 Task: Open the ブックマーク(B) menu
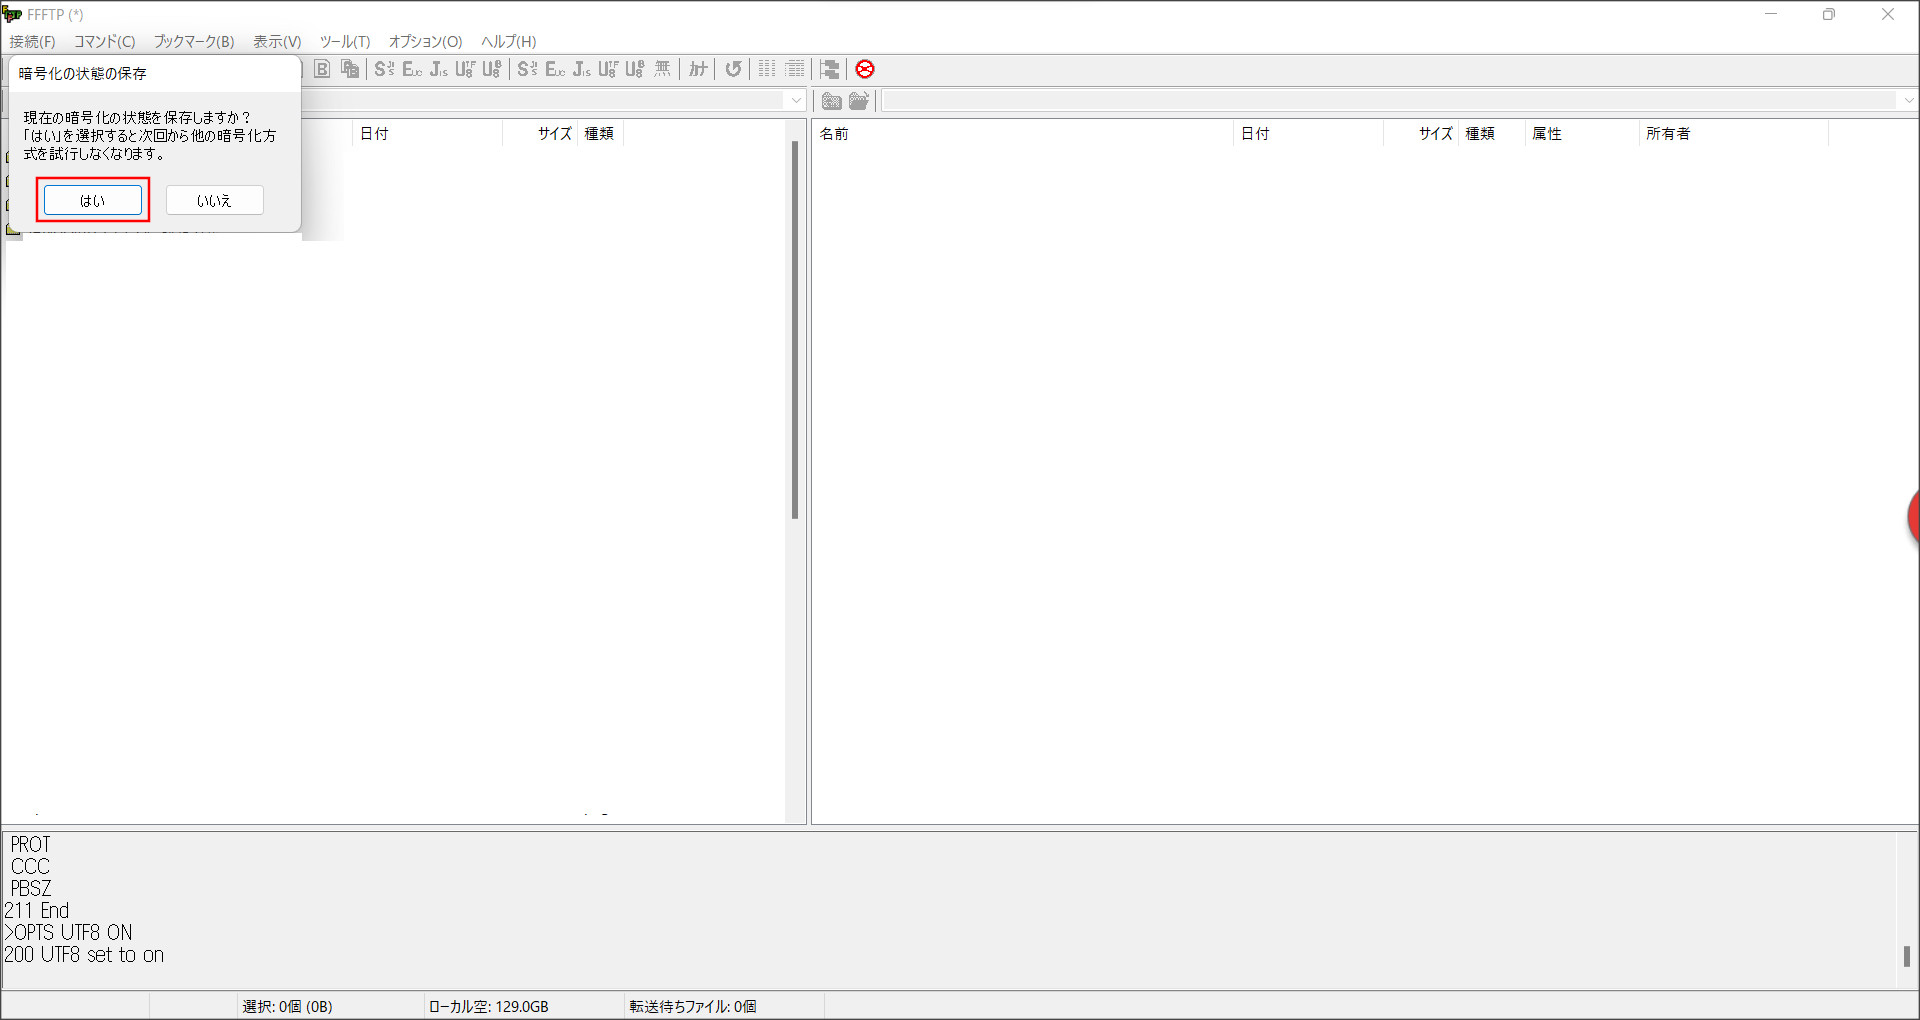pyautogui.click(x=194, y=42)
